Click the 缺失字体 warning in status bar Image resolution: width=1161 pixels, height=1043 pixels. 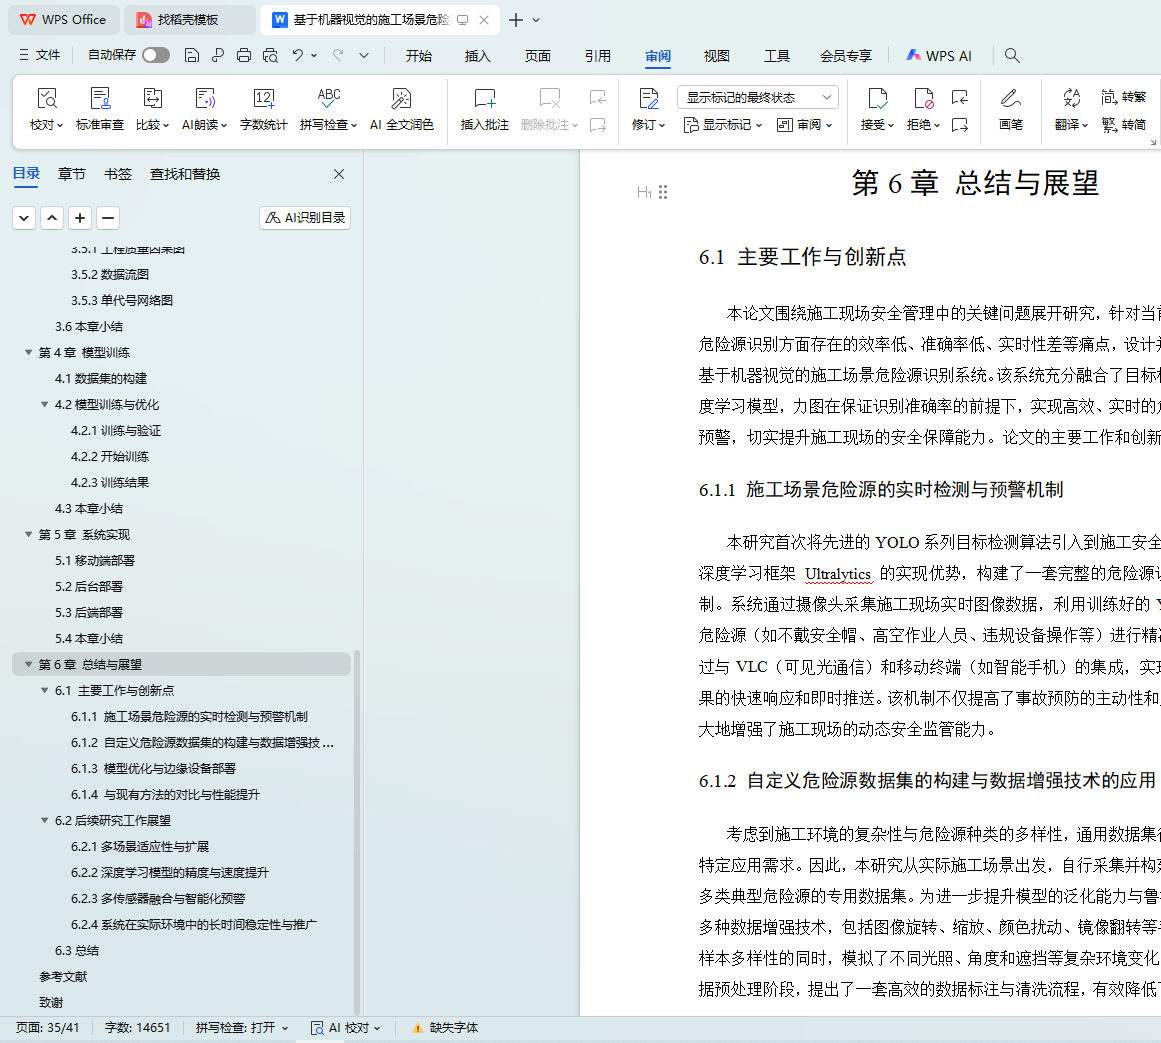pyautogui.click(x=445, y=1028)
